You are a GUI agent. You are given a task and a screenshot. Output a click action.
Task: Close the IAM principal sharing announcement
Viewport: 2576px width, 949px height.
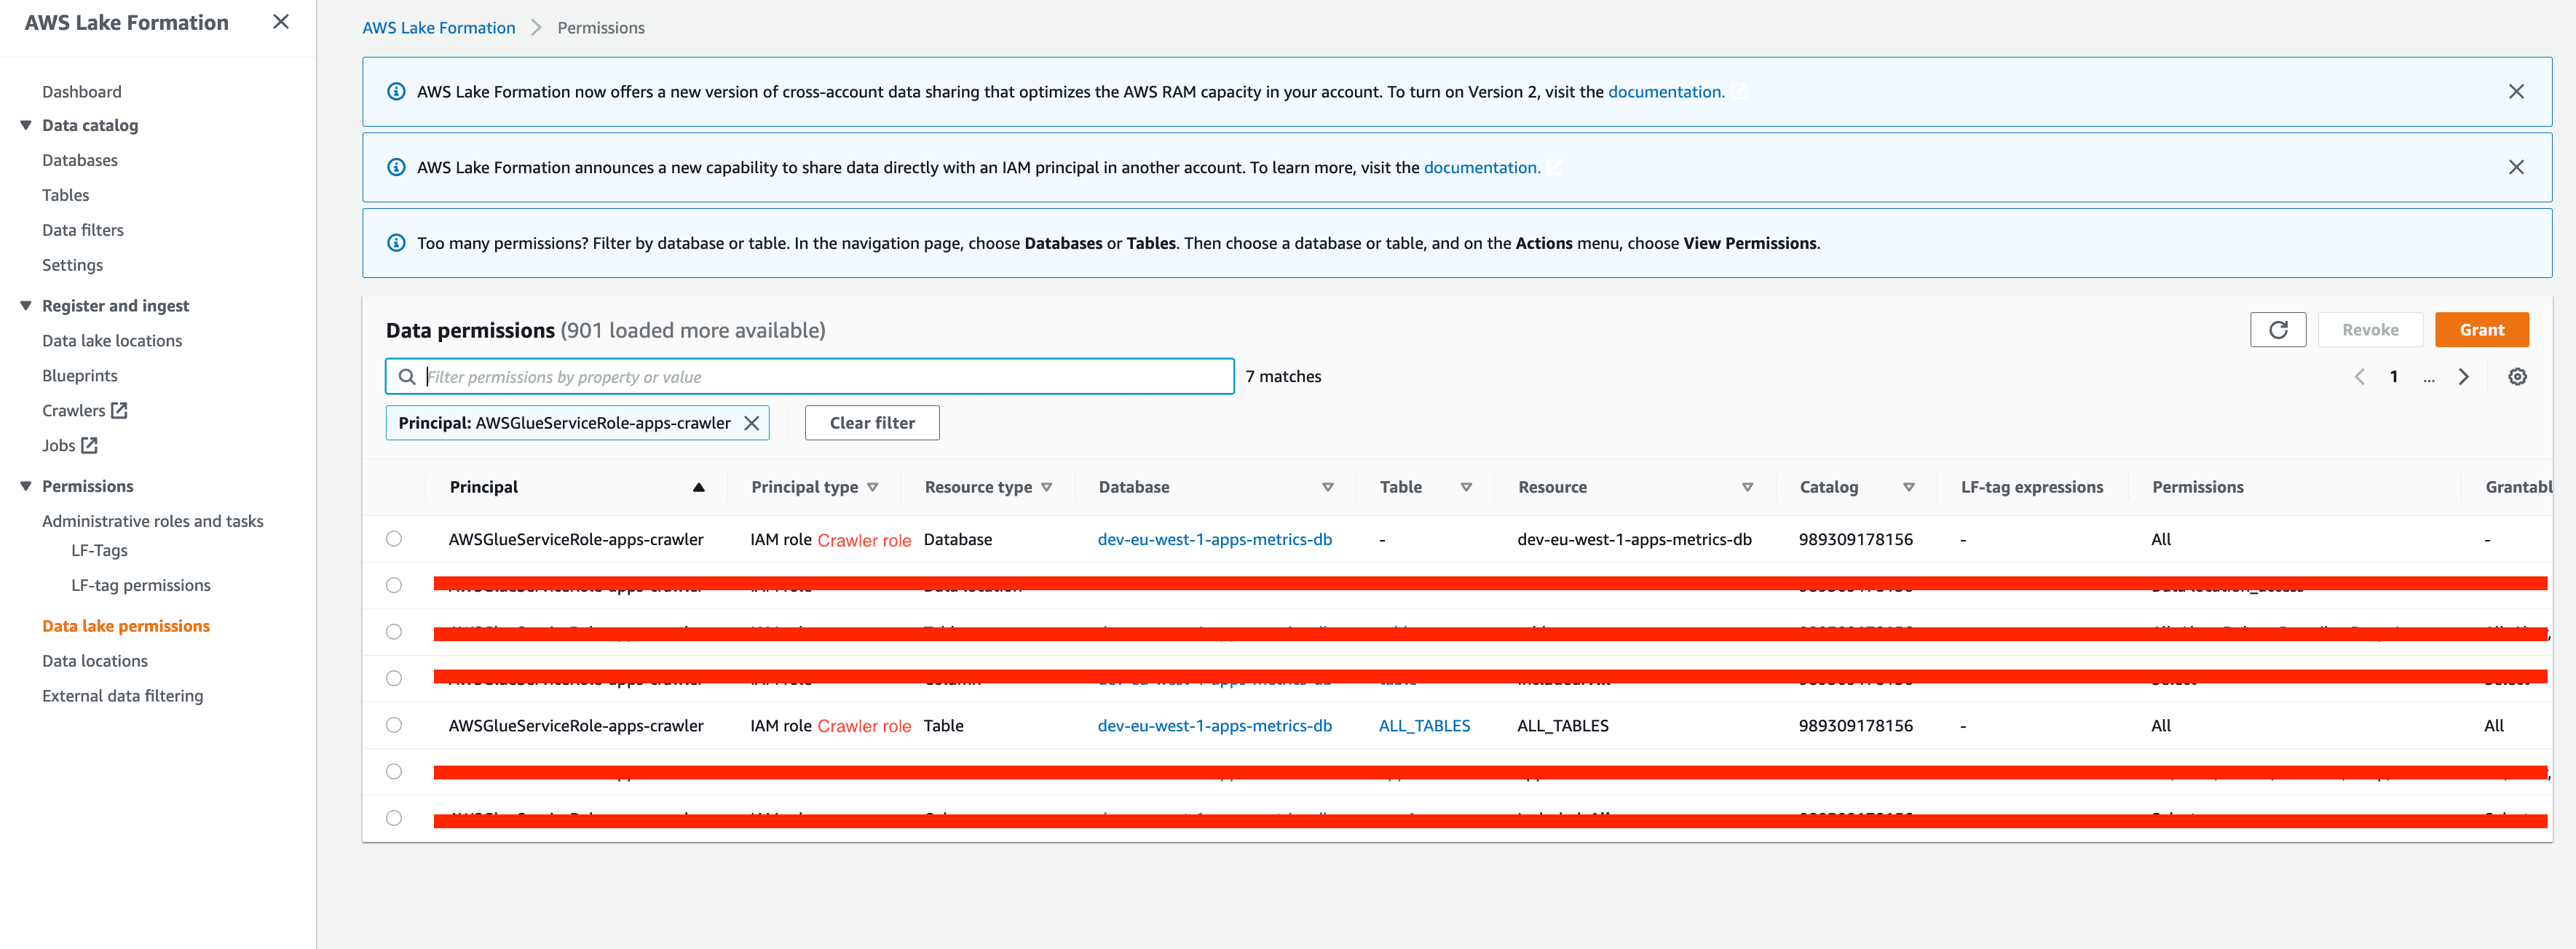(2515, 168)
